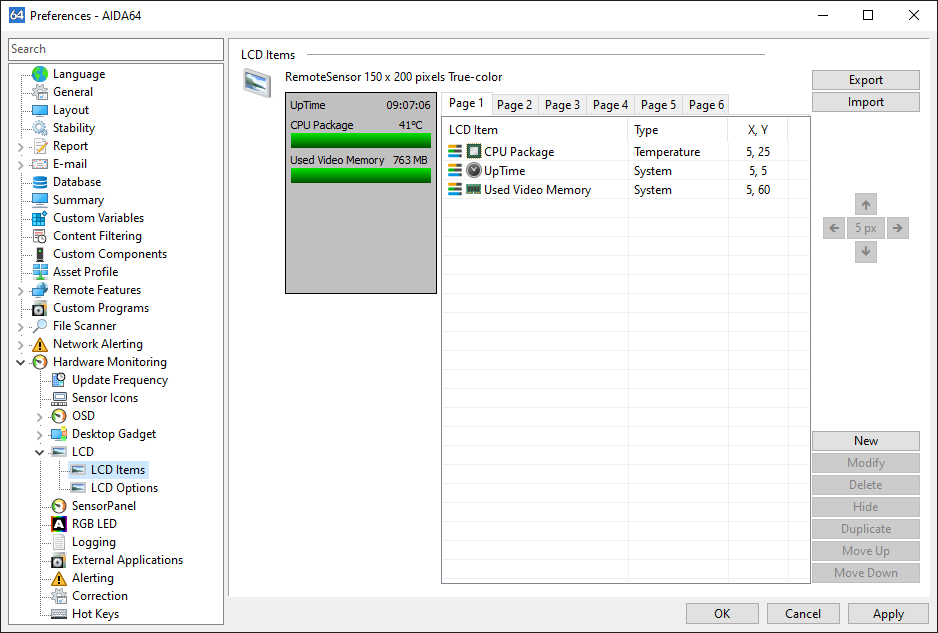Expand the Report tree node
Image resolution: width=938 pixels, height=633 pixels.
[x=21, y=147]
